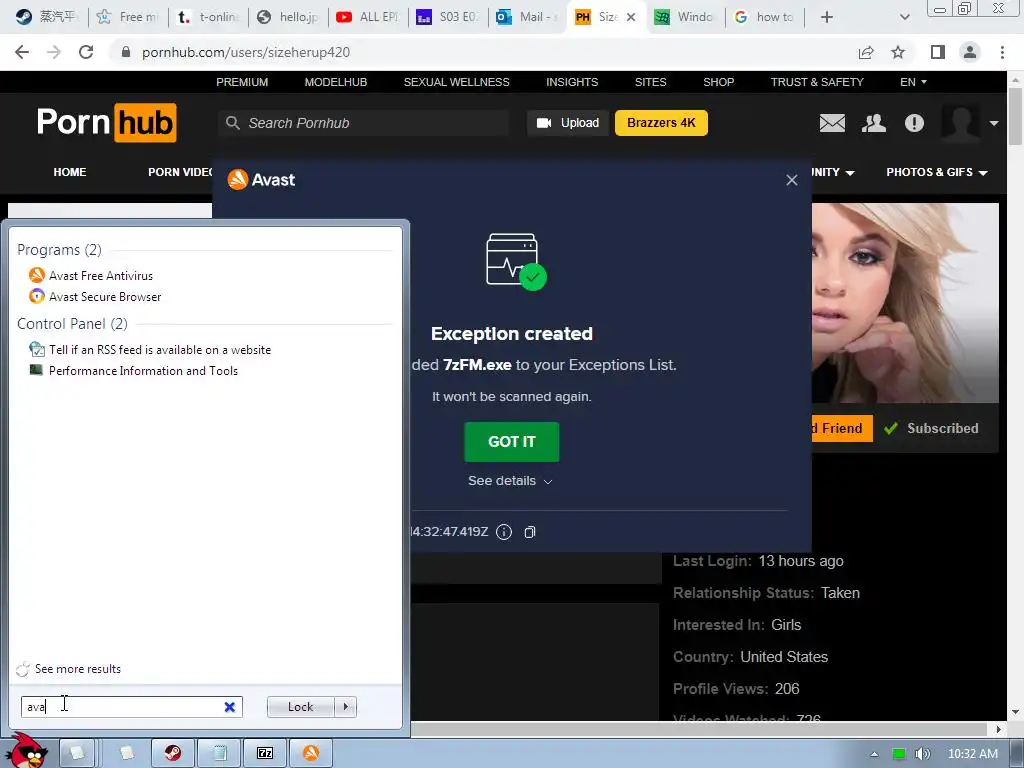
Task: Click the taskbar clock 10:32 AM
Action: 972,754
